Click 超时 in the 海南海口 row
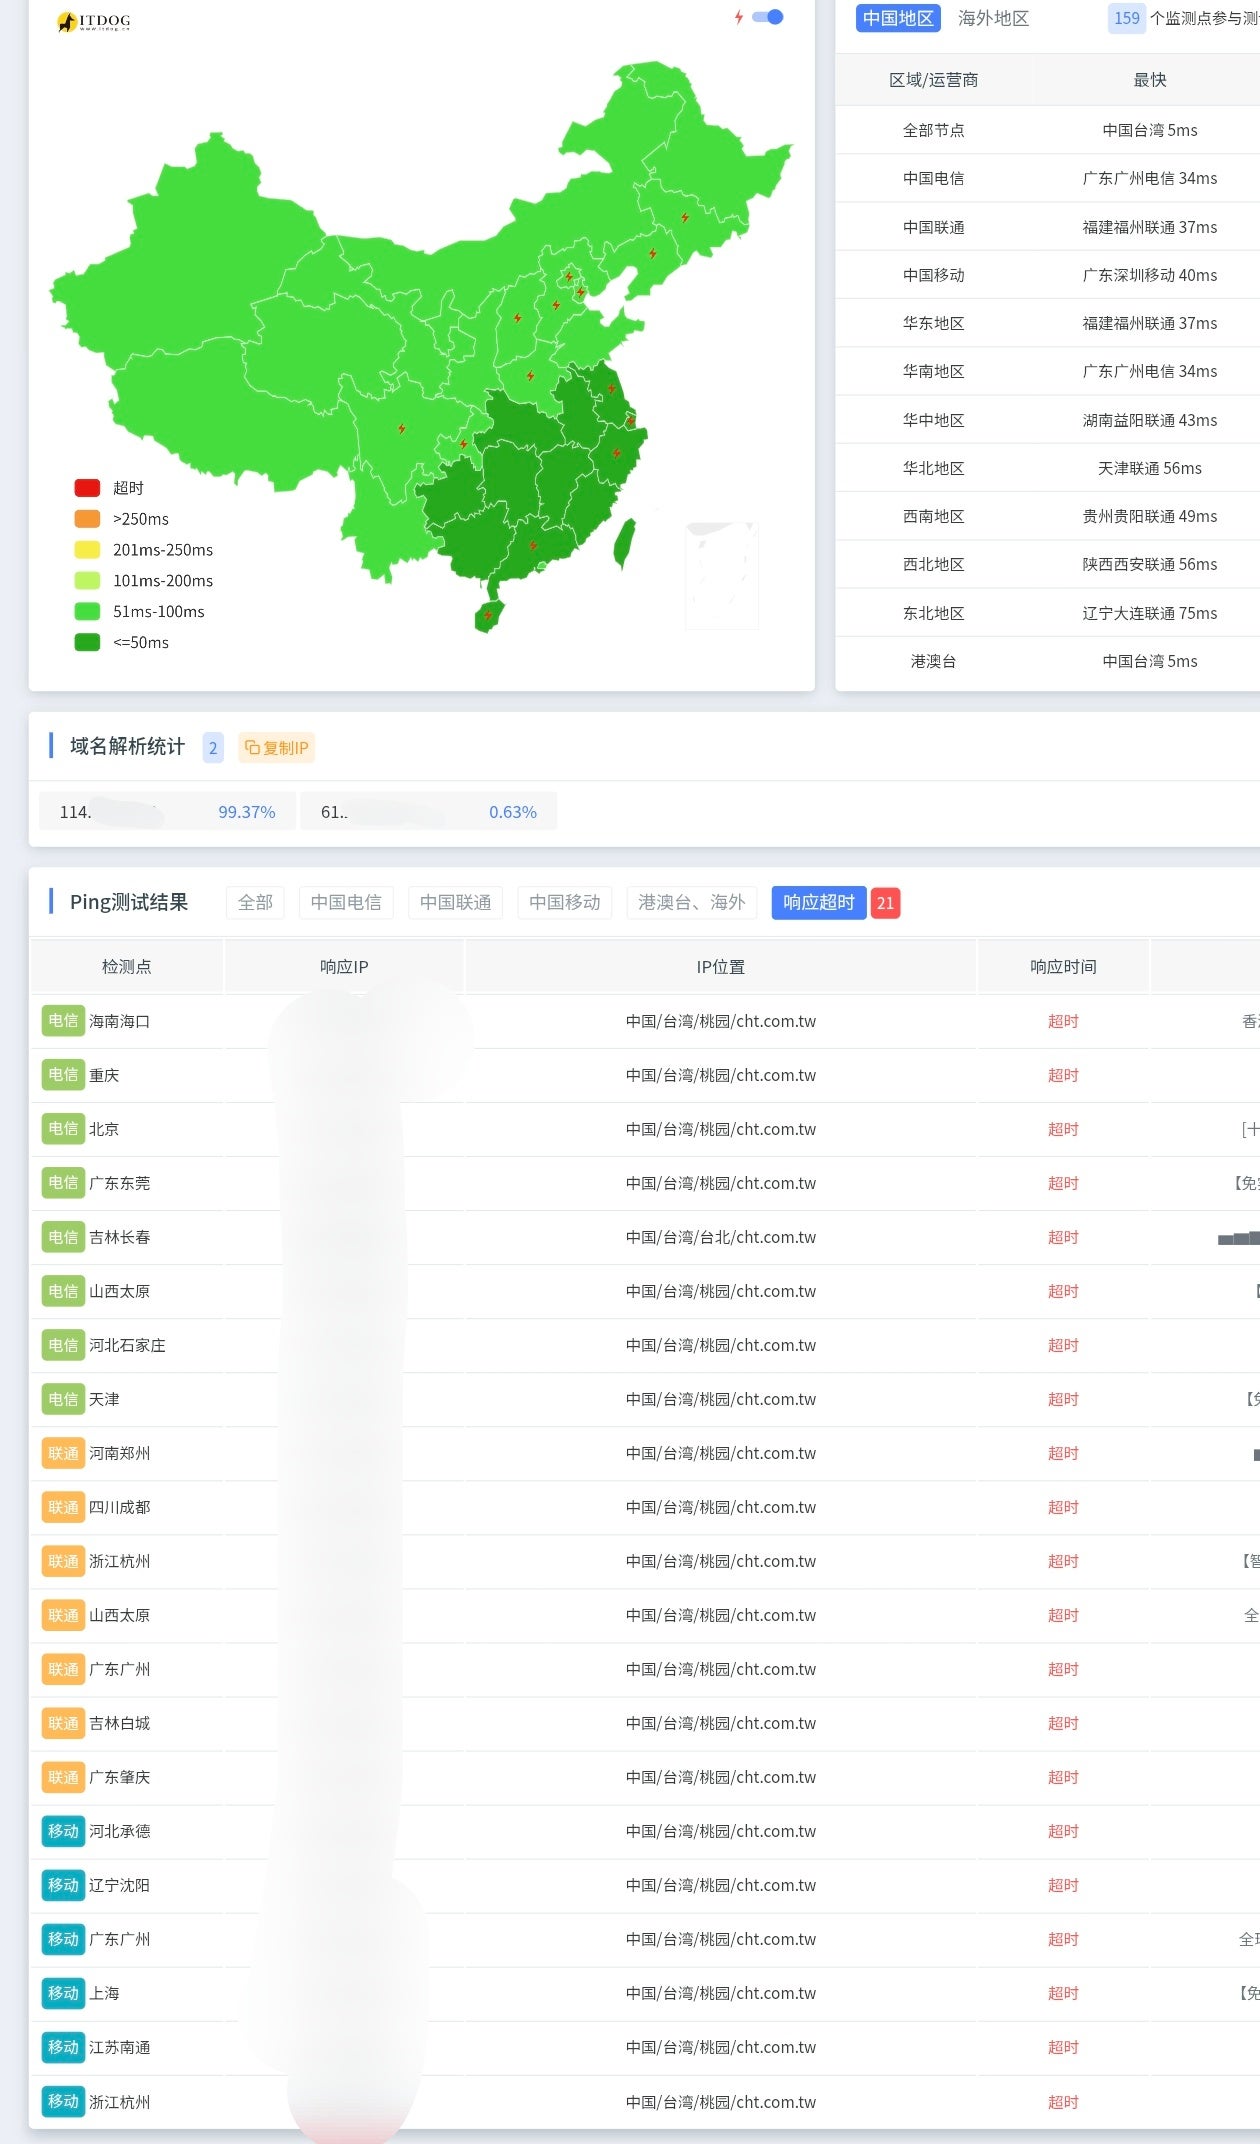Screen dimensions: 1260x2144 1063,1021
